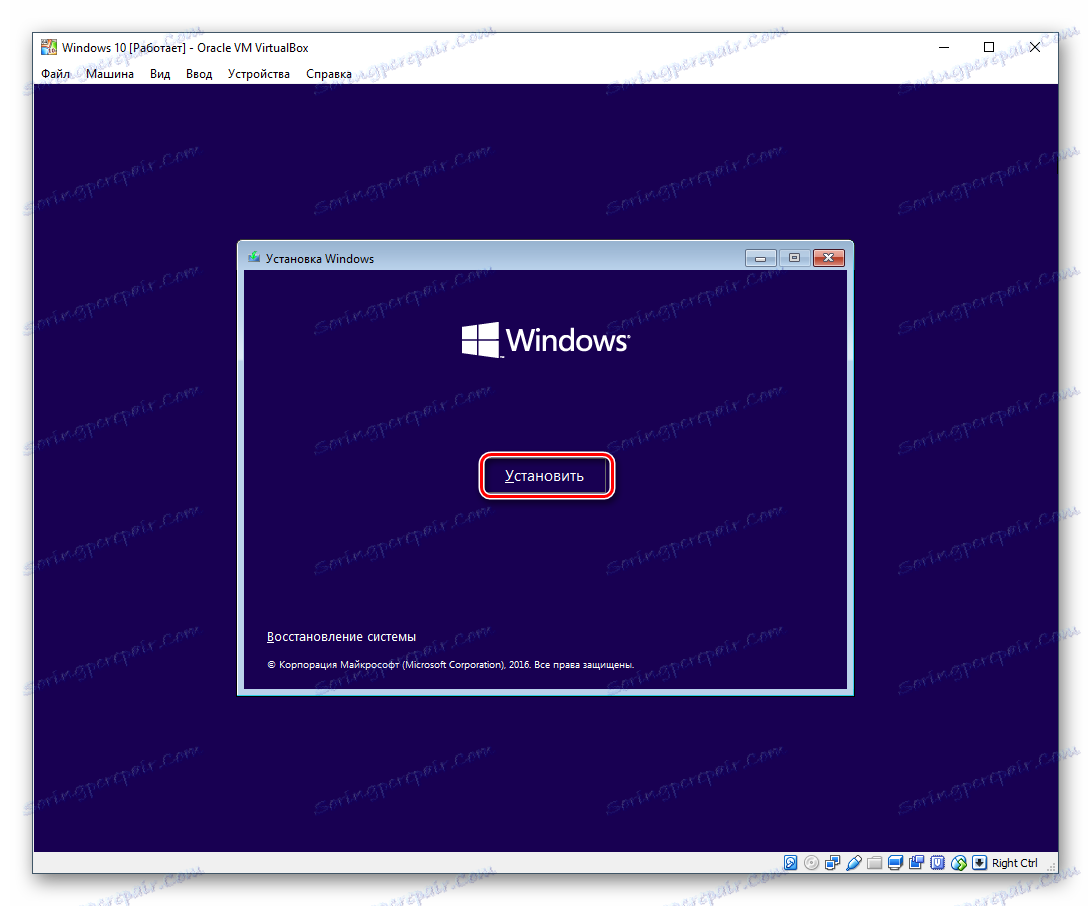Click the Windows Setup icon in dialog title bar
1091x906 pixels.
254,258
